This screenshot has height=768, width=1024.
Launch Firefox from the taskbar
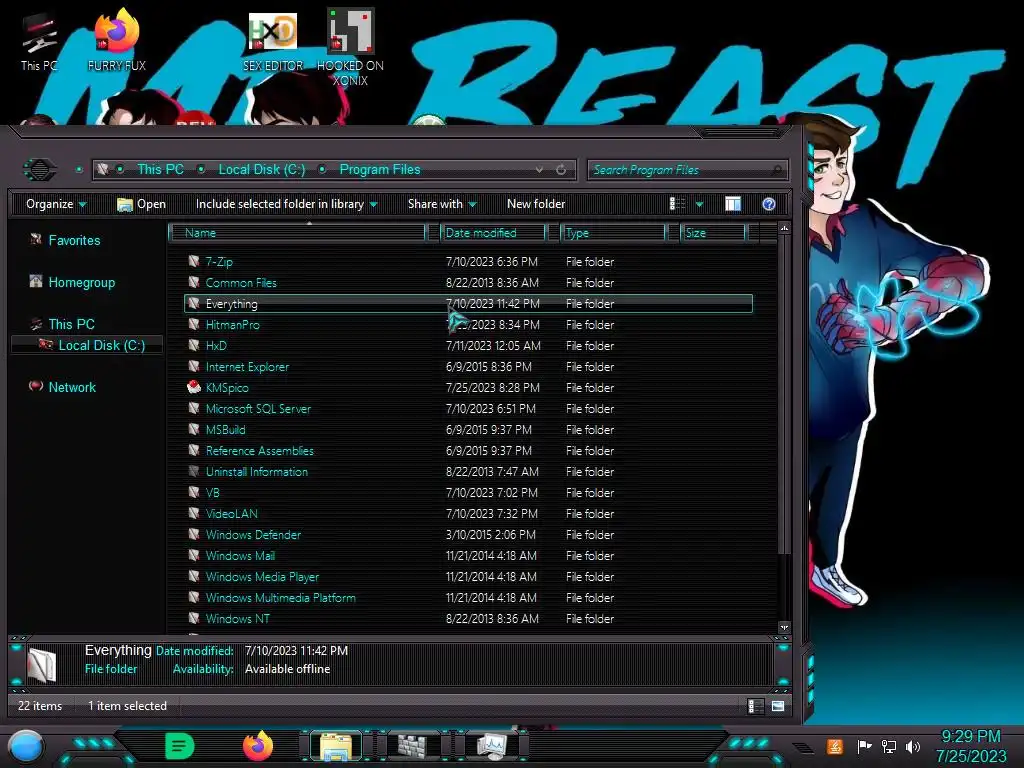[x=258, y=746]
